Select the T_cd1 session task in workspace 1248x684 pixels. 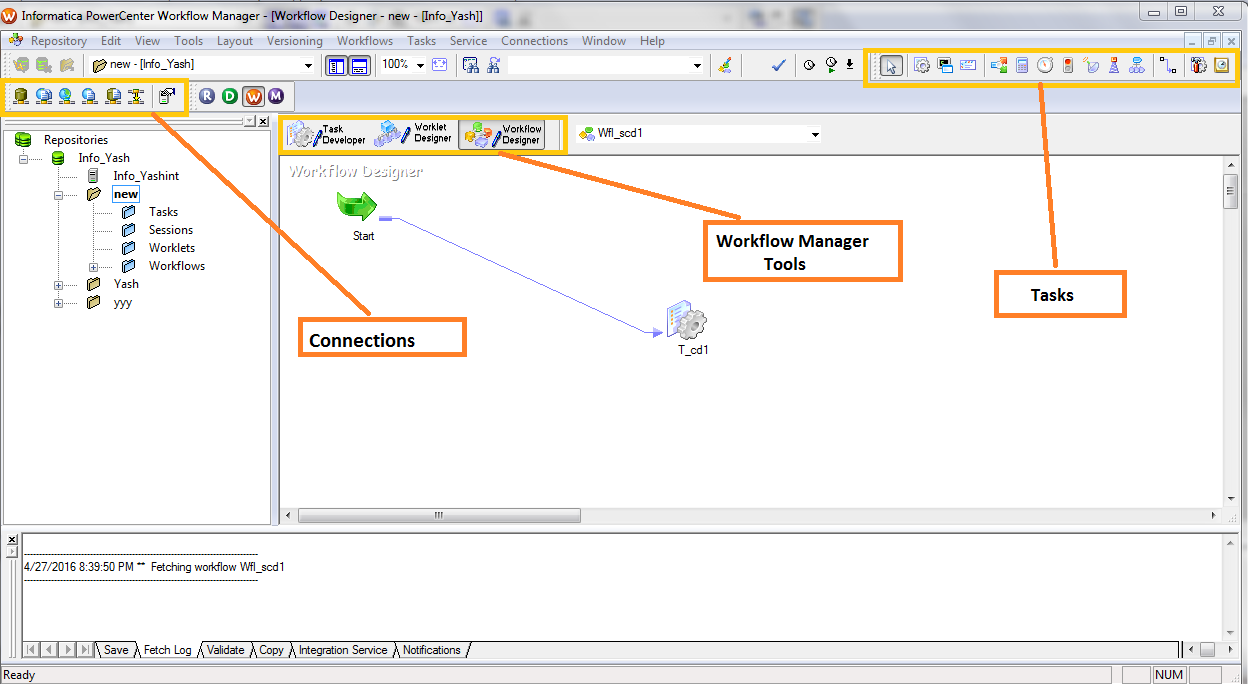coord(688,320)
